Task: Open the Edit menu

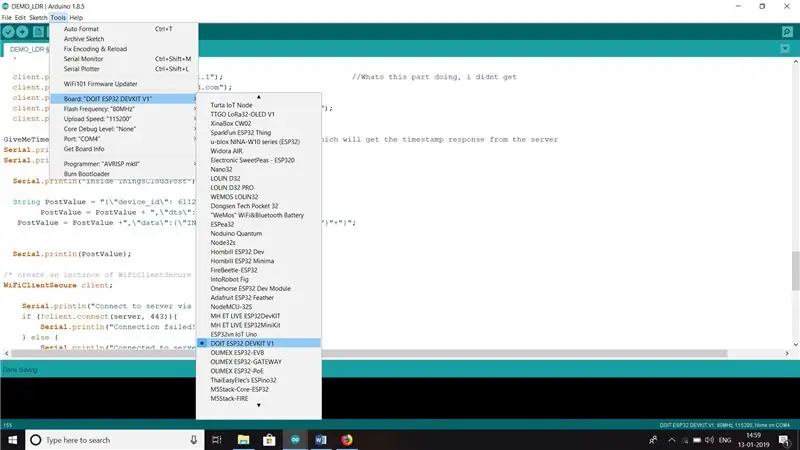Action: click(20, 17)
